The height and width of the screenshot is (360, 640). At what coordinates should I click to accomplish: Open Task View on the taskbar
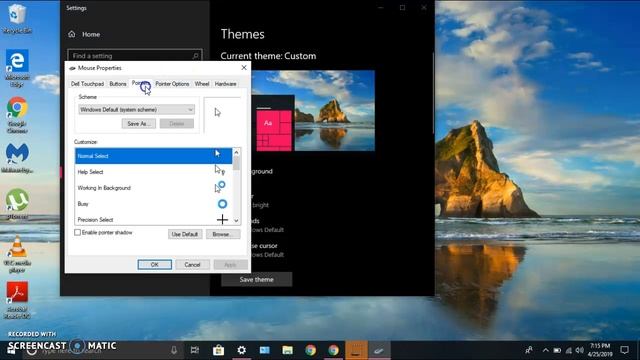coord(195,350)
